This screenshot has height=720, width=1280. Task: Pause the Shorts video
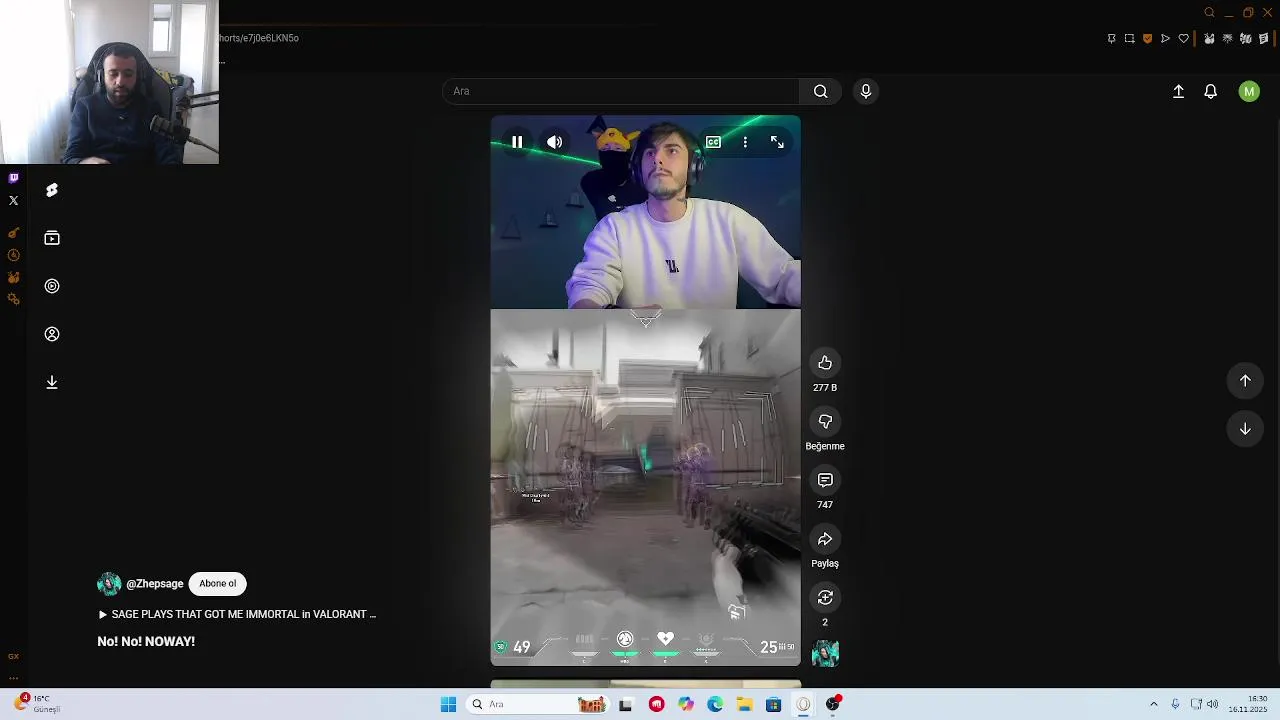tap(517, 142)
